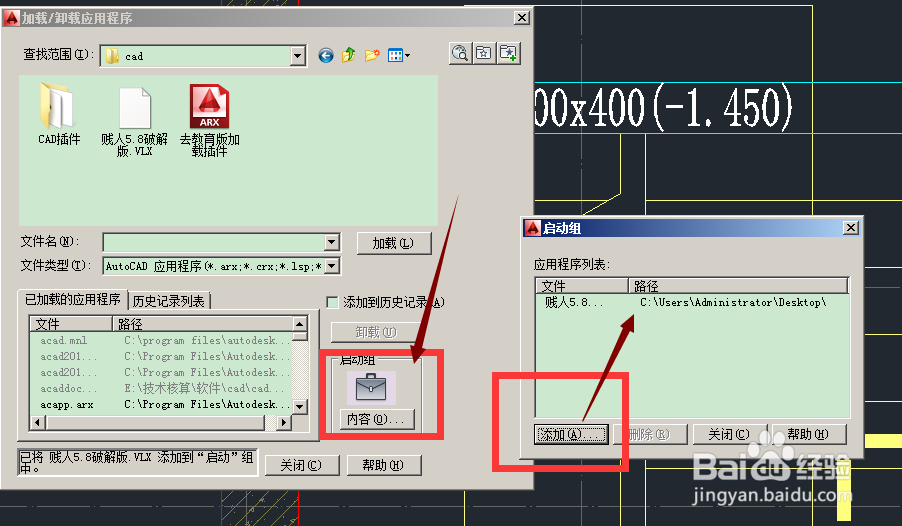Enable 添加到历史记录 checkbox

(x=332, y=302)
